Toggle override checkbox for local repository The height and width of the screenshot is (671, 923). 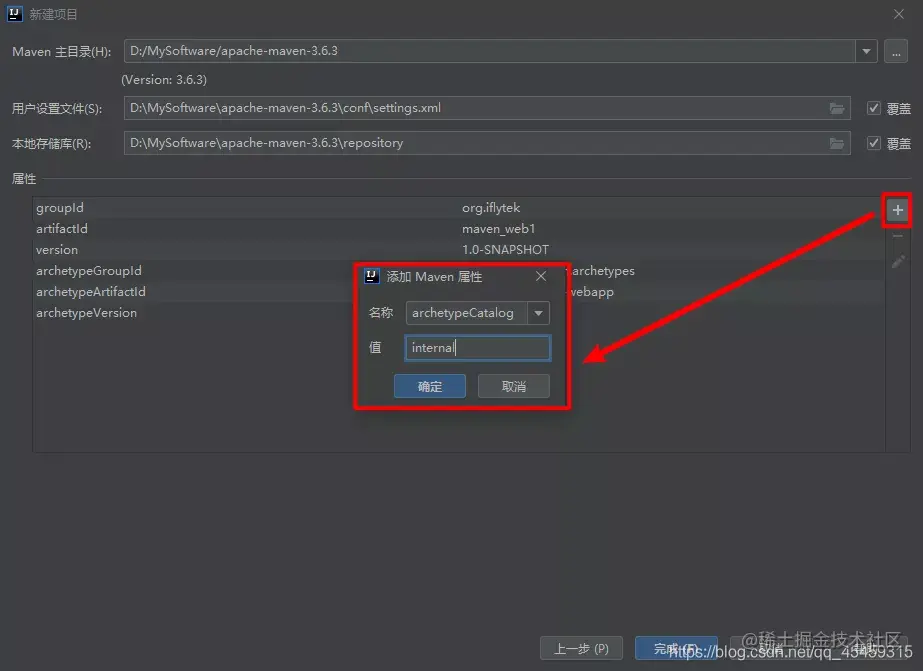[874, 143]
